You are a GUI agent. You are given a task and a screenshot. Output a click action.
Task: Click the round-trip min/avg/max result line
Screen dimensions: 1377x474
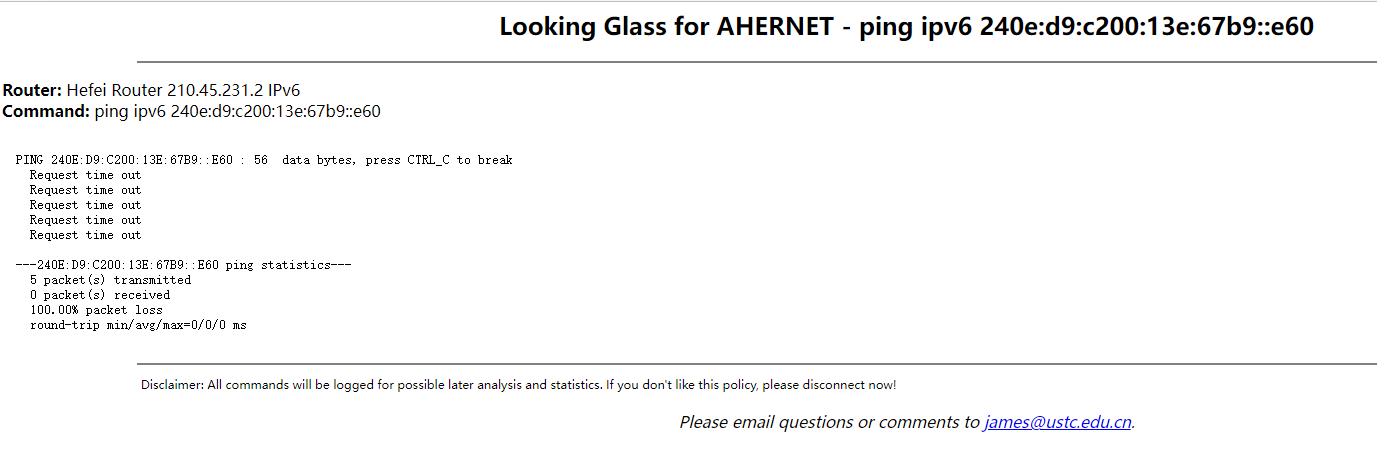(x=138, y=325)
